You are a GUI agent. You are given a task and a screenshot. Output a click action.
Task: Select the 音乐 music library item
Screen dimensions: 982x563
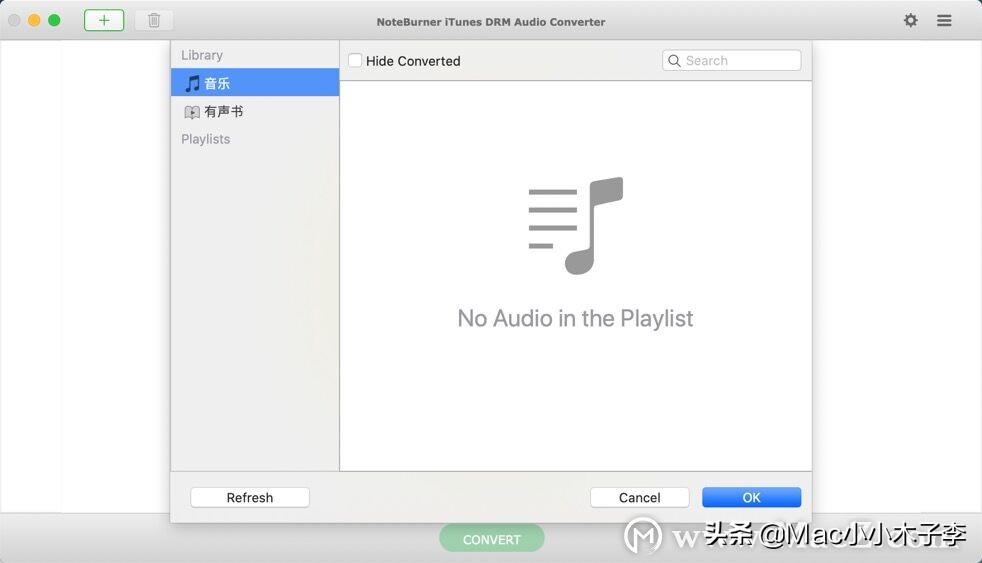coord(255,83)
